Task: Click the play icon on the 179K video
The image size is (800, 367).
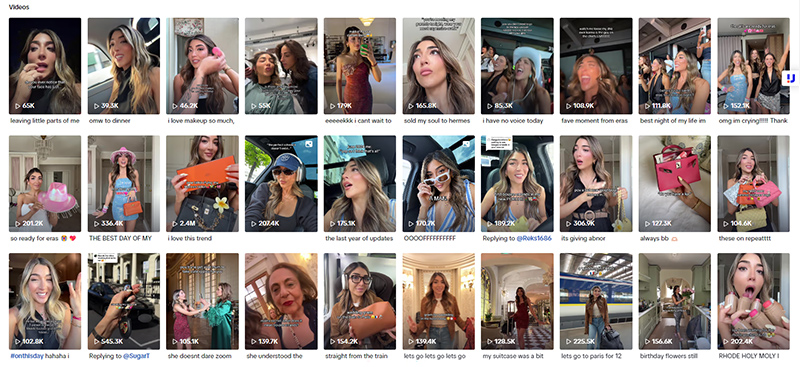Action: pyautogui.click(x=333, y=106)
